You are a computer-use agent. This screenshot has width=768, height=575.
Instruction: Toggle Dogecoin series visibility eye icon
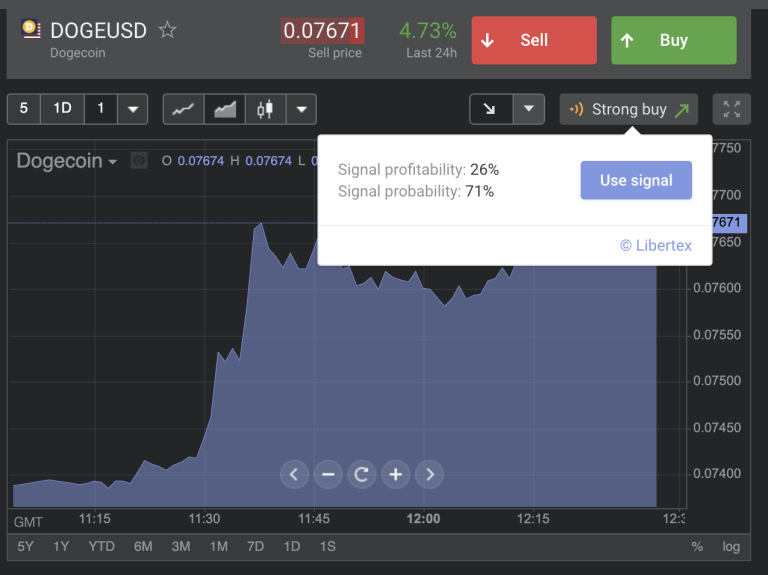tap(139, 161)
